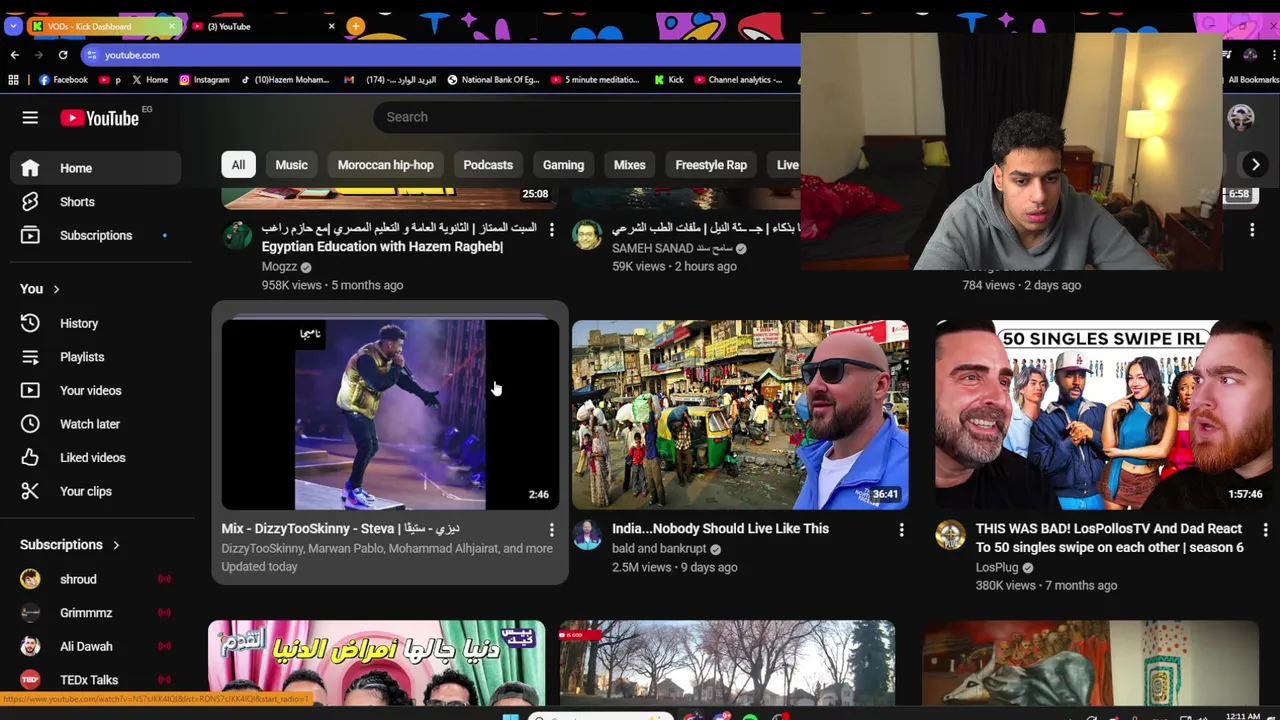This screenshot has height=720, width=1280.
Task: Open Kick bookmark
Action: [x=669, y=80]
